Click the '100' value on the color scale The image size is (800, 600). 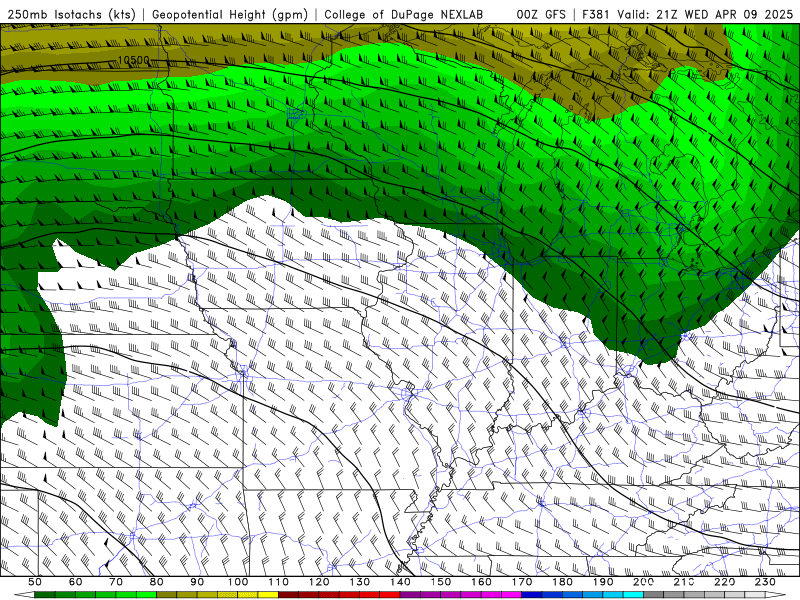[238, 582]
